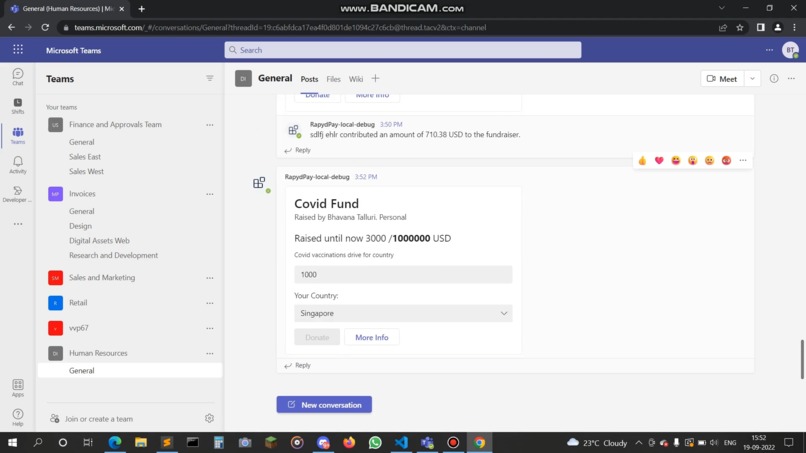The height and width of the screenshot is (453, 806).
Task: Open more channel options next to info icon
Action: [x=792, y=79]
